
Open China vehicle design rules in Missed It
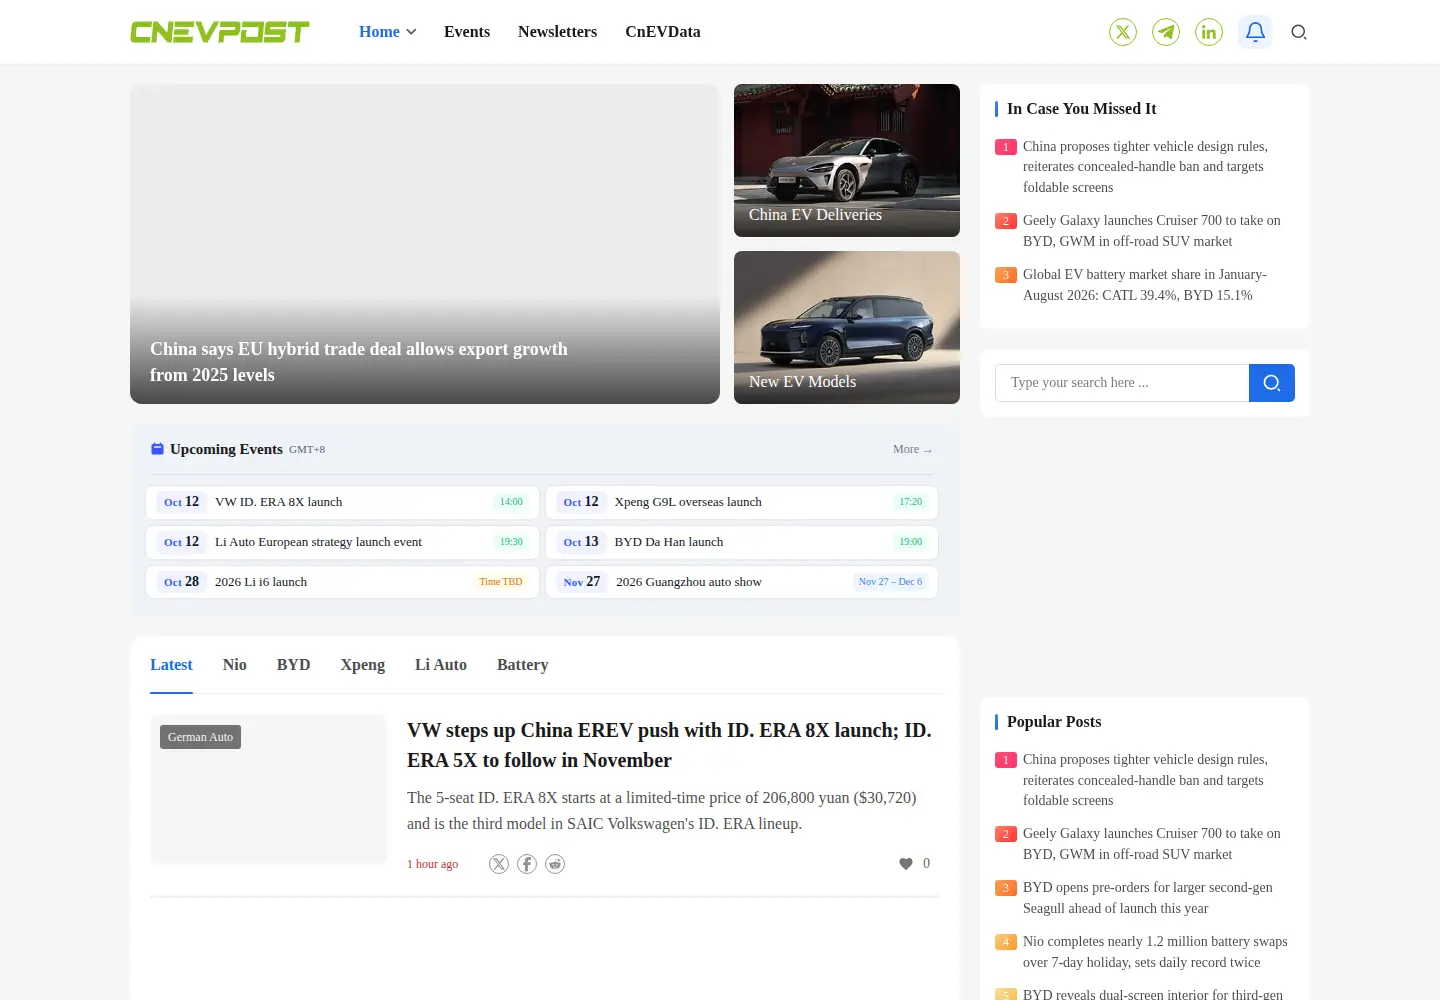tap(1145, 167)
